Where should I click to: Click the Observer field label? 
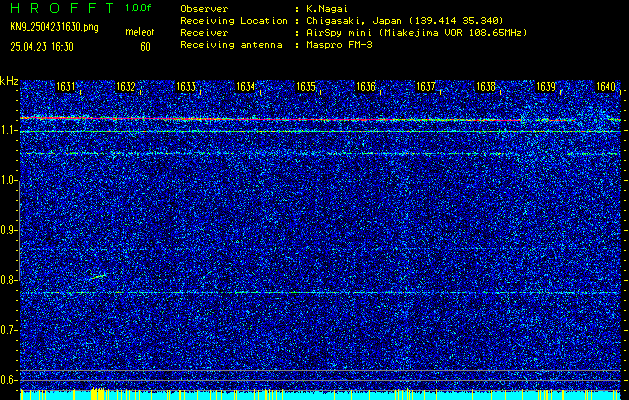(204, 9)
